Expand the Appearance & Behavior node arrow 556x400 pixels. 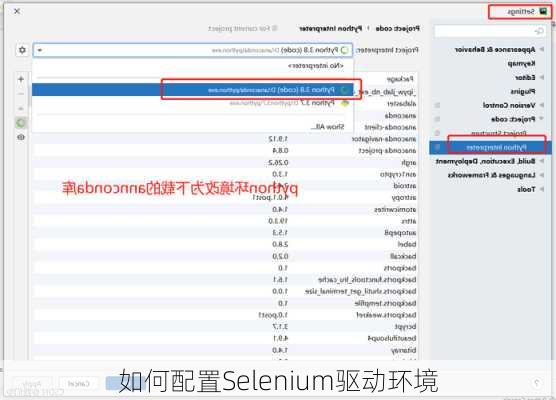[x=541, y=49]
